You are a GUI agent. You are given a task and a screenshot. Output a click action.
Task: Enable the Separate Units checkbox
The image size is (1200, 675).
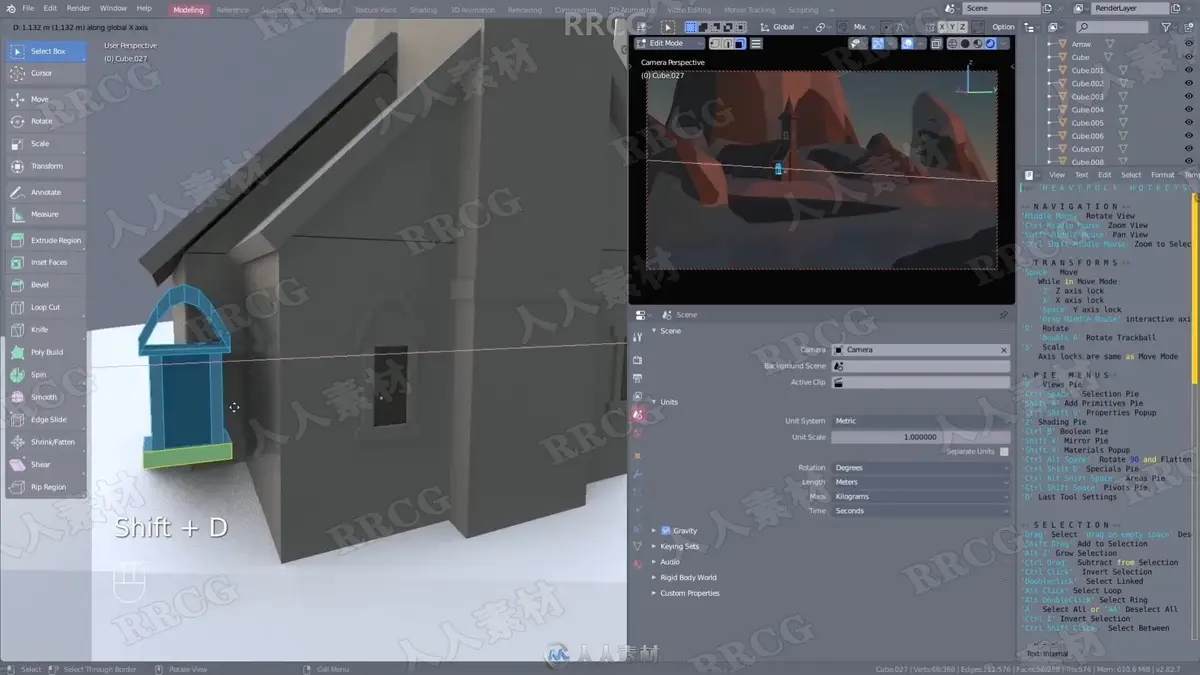[1004, 452]
